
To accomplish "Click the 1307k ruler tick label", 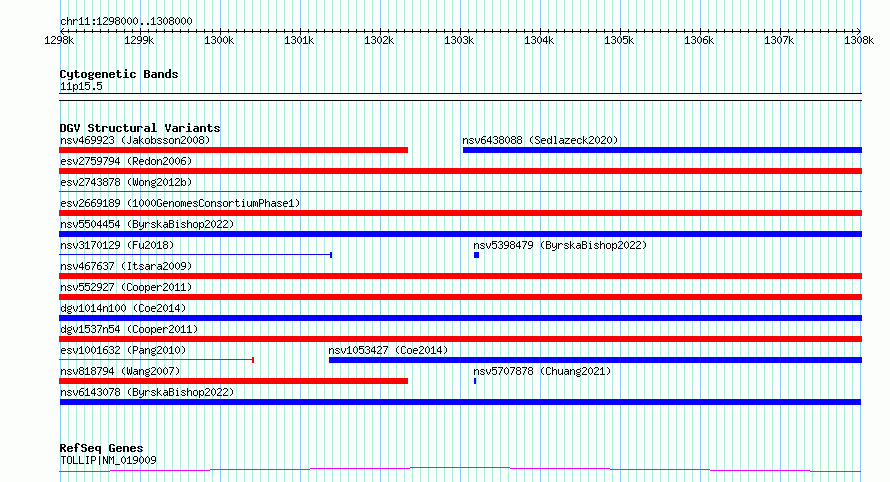I will [x=779, y=40].
